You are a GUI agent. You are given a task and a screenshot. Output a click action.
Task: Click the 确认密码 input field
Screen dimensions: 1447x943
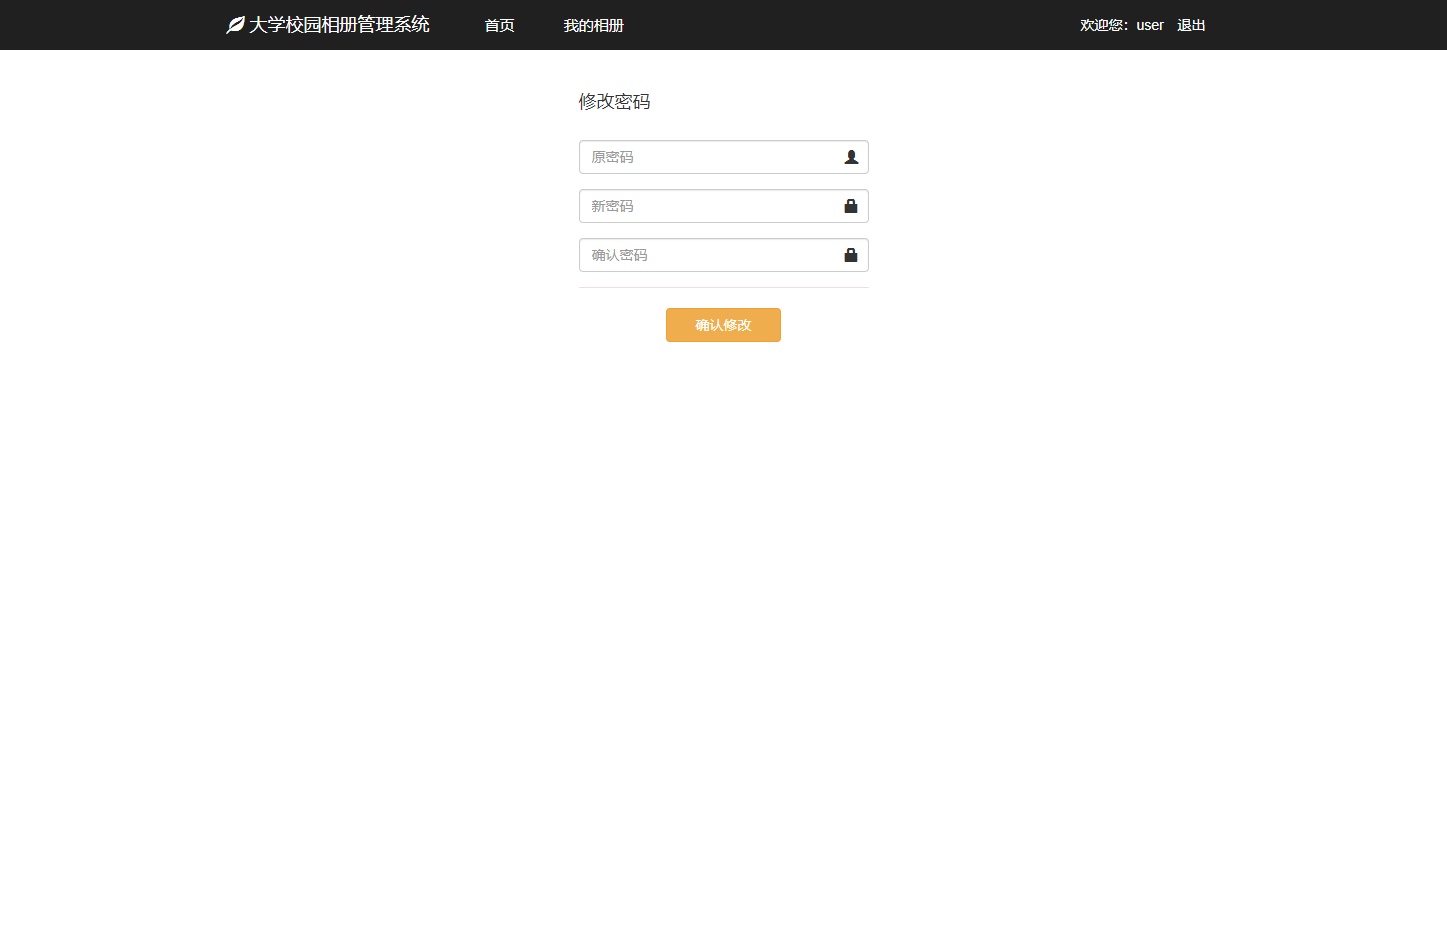[x=700, y=254]
